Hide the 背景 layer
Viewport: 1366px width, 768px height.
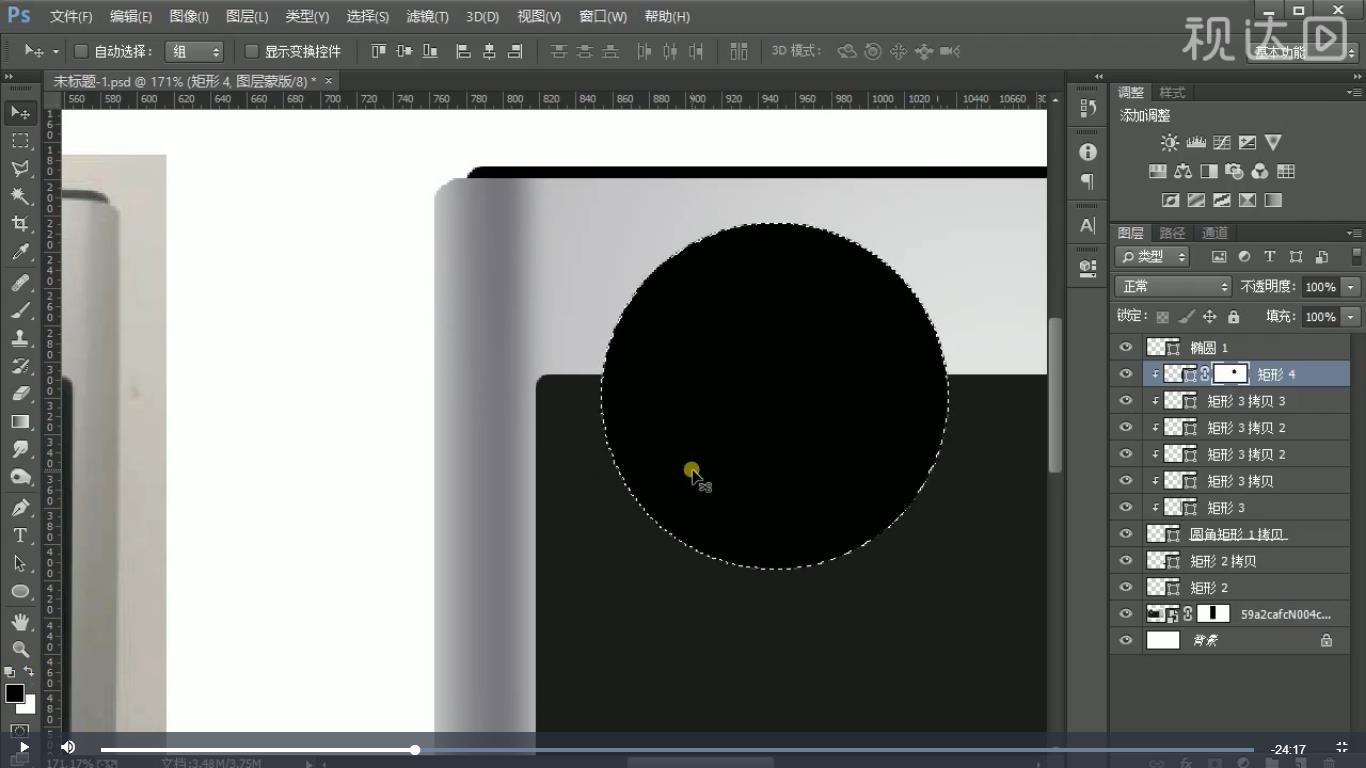click(1126, 640)
